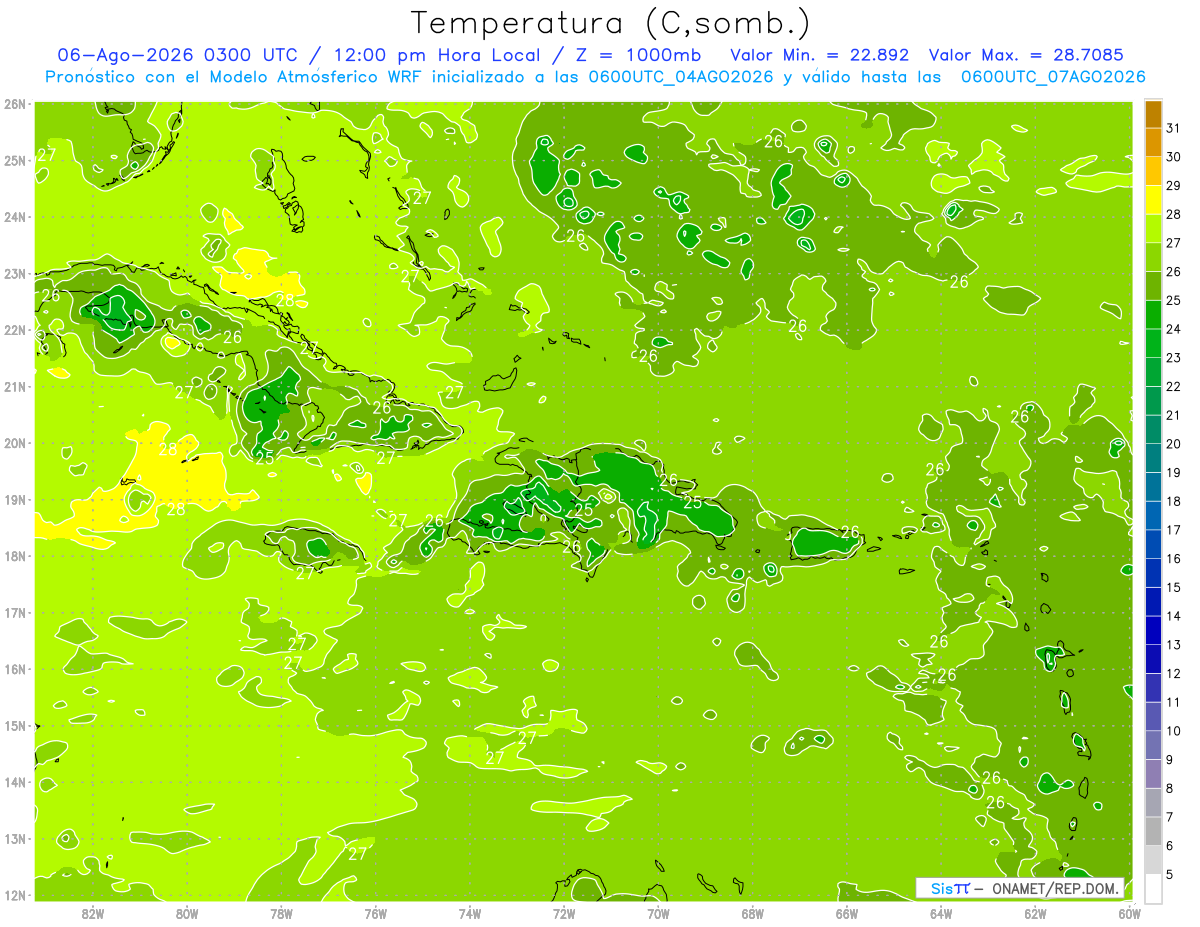Select the dark blue legend swatch between 12 and 13
The width and height of the screenshot is (1200, 927).
point(1153,659)
